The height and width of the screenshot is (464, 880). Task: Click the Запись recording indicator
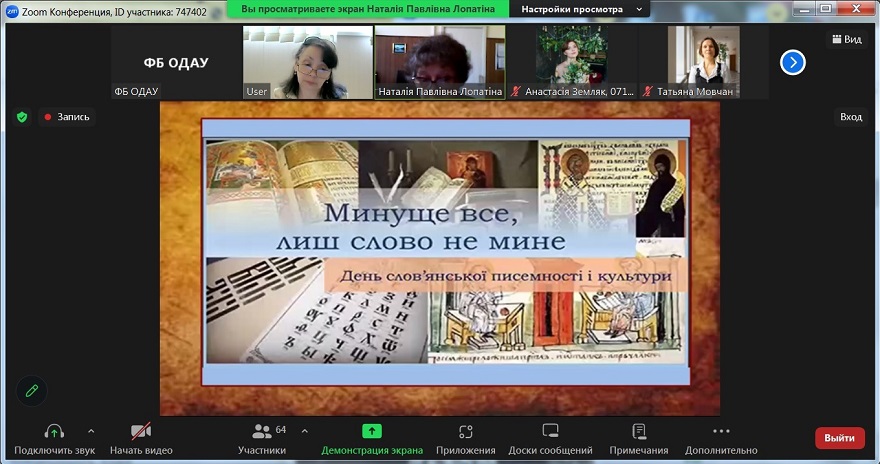tap(66, 117)
